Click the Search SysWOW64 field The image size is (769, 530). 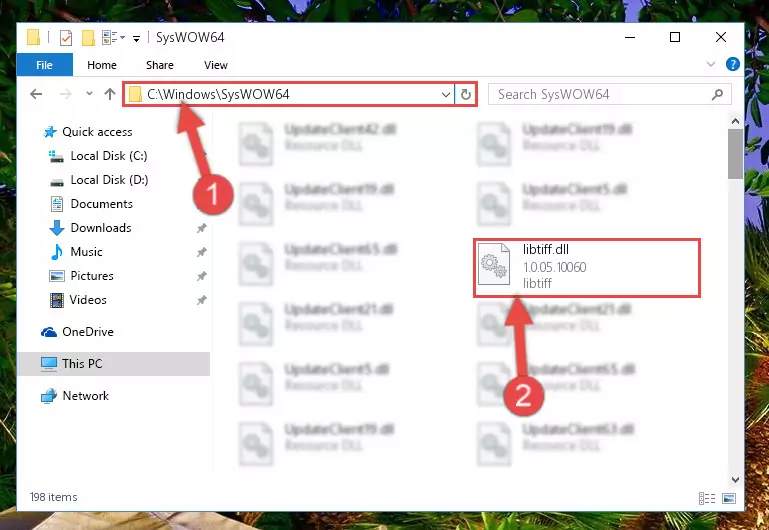coord(610,94)
